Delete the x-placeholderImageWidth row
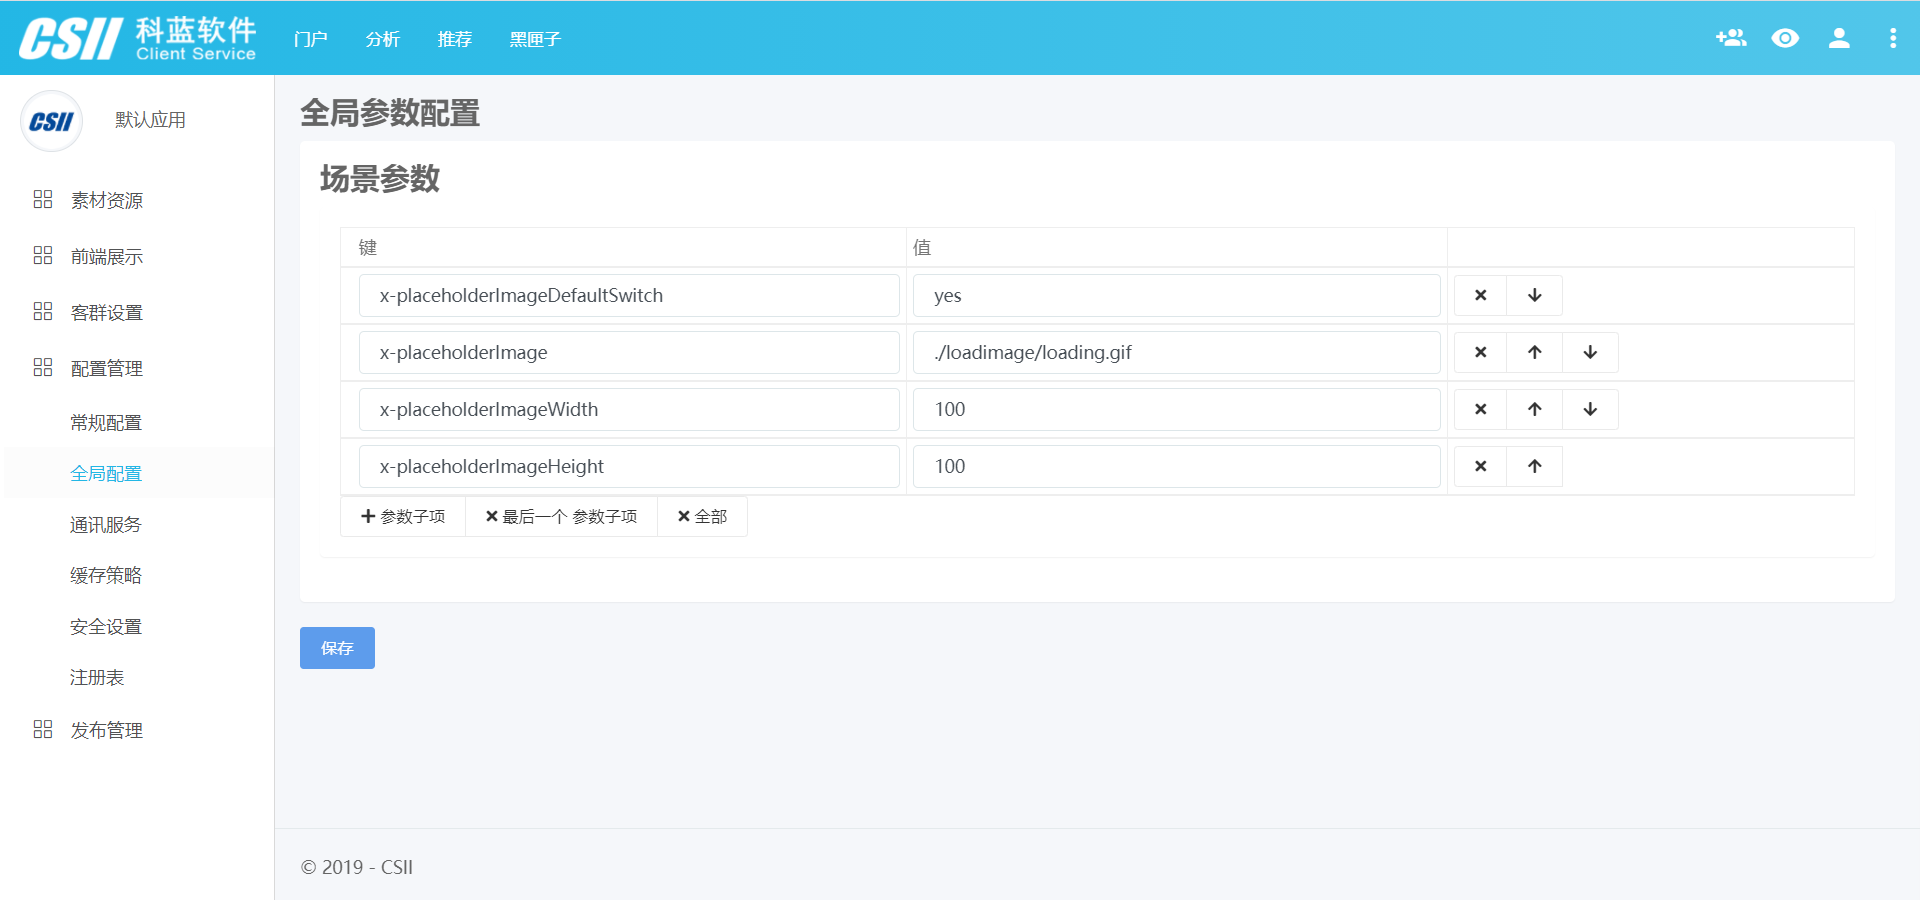The width and height of the screenshot is (1920, 900). click(1481, 409)
